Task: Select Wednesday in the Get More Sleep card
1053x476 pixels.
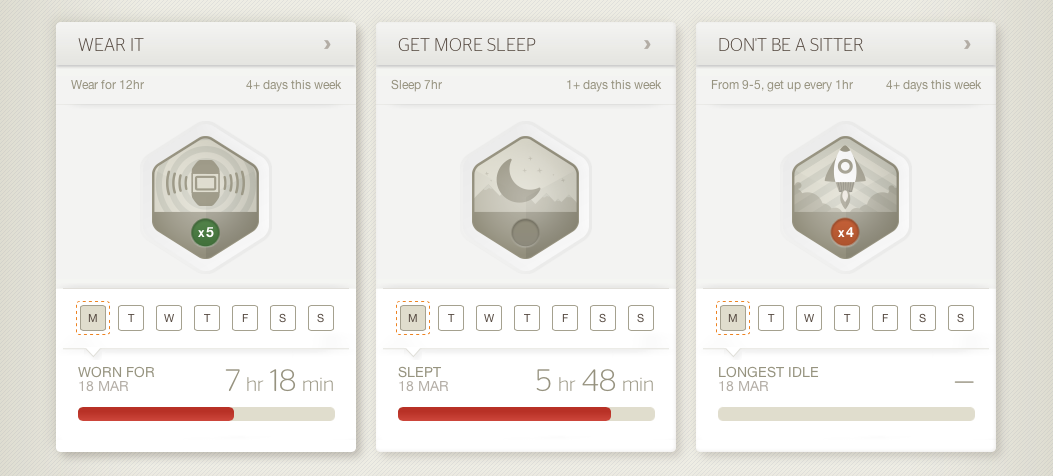Action: point(489,318)
